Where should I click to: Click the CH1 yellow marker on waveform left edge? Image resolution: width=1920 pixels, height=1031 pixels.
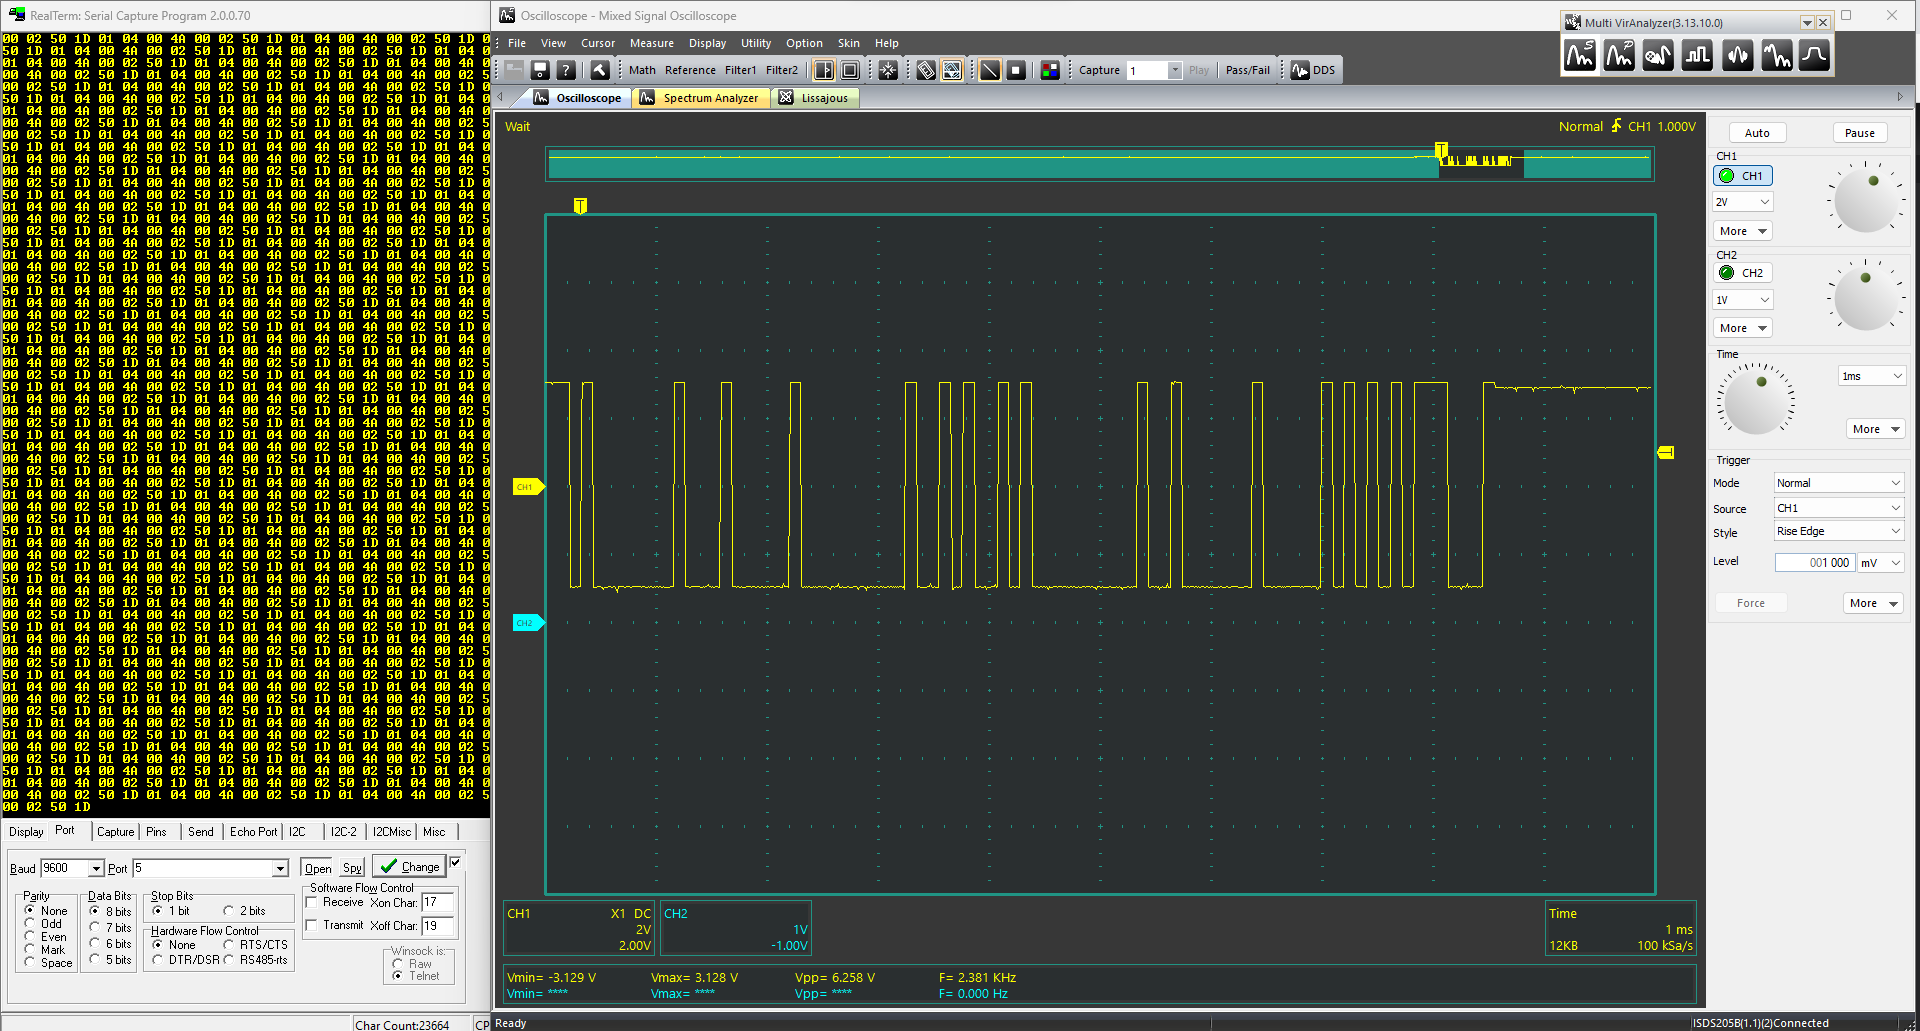point(527,487)
